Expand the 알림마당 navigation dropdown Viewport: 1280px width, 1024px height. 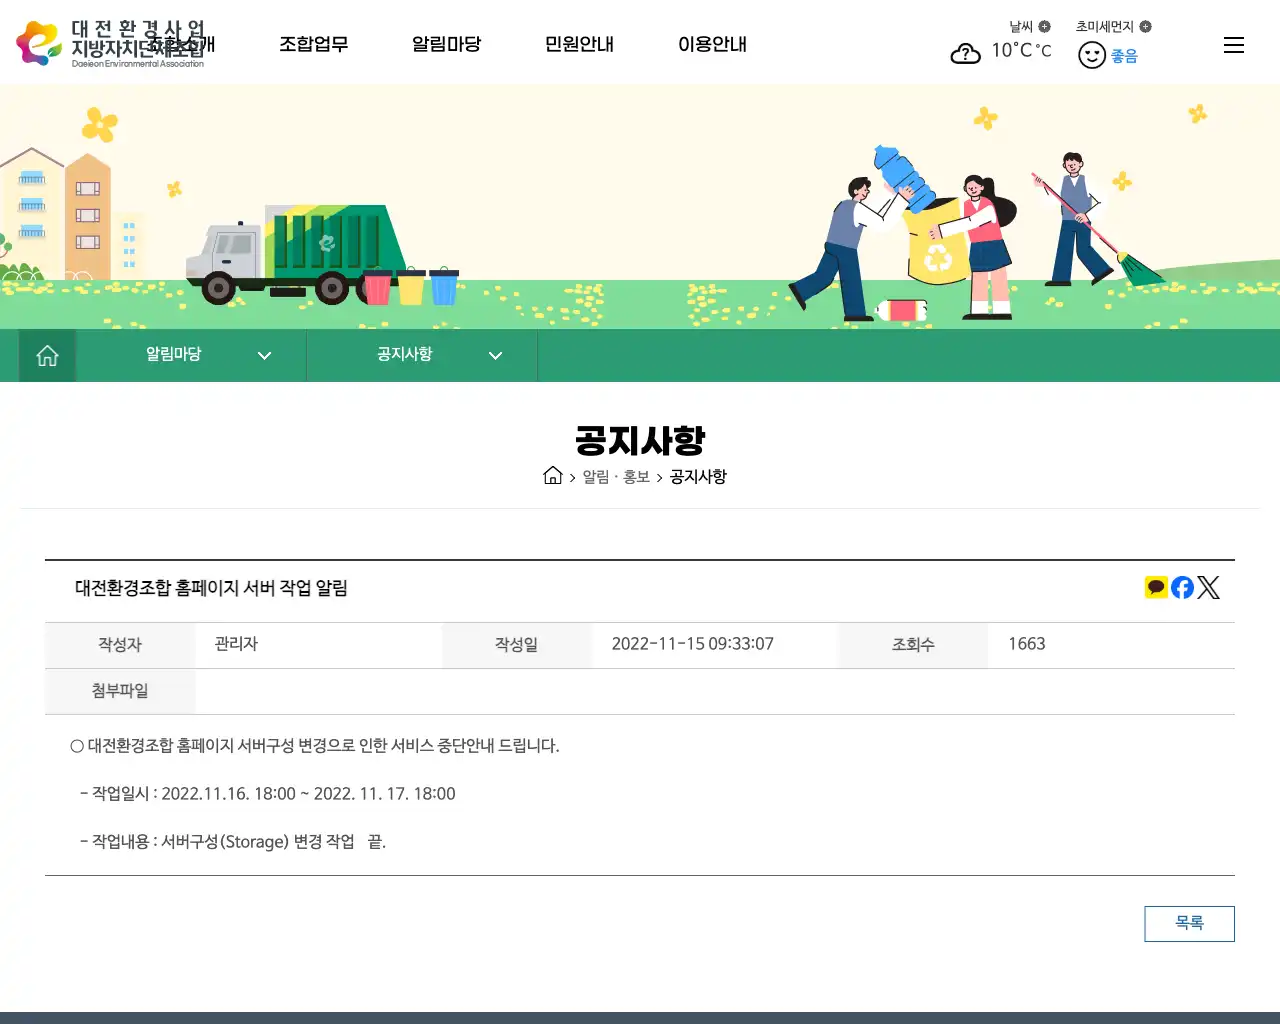coord(264,355)
